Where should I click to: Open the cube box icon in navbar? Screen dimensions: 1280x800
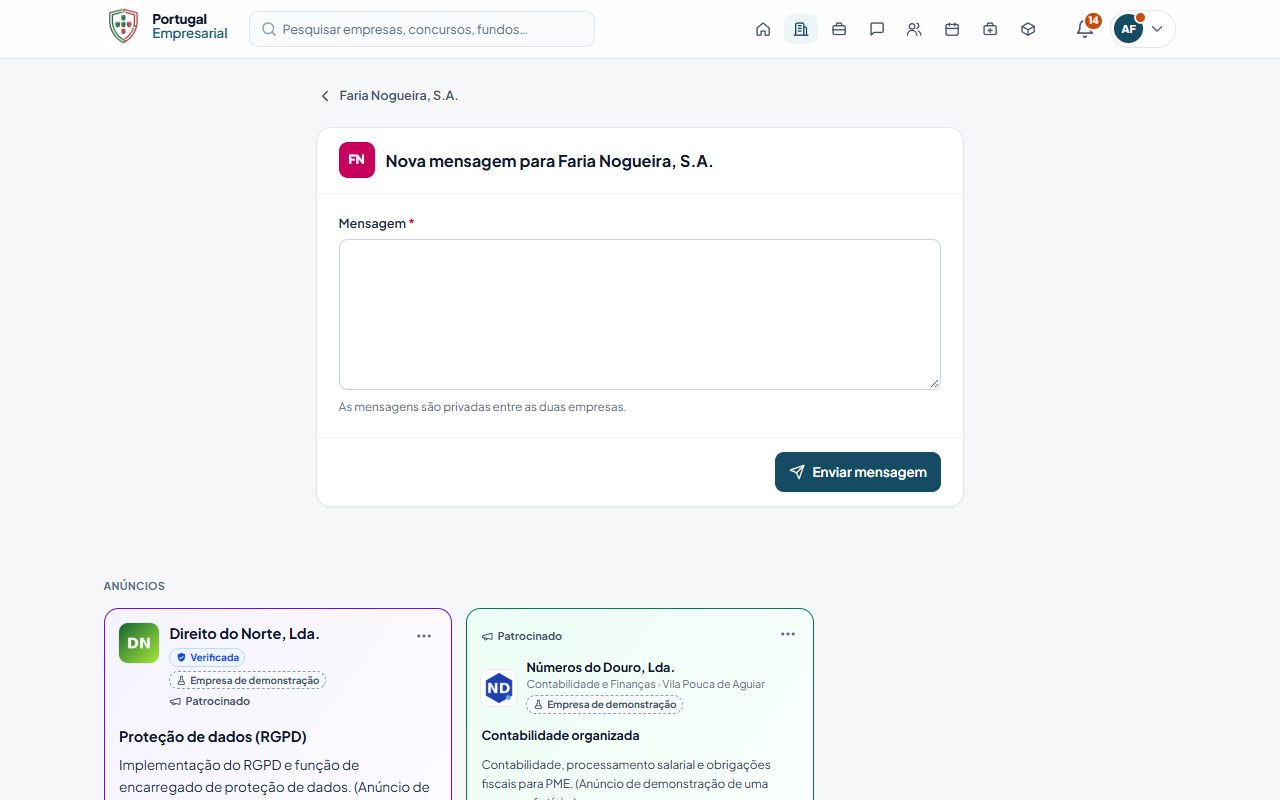pyautogui.click(x=1028, y=29)
